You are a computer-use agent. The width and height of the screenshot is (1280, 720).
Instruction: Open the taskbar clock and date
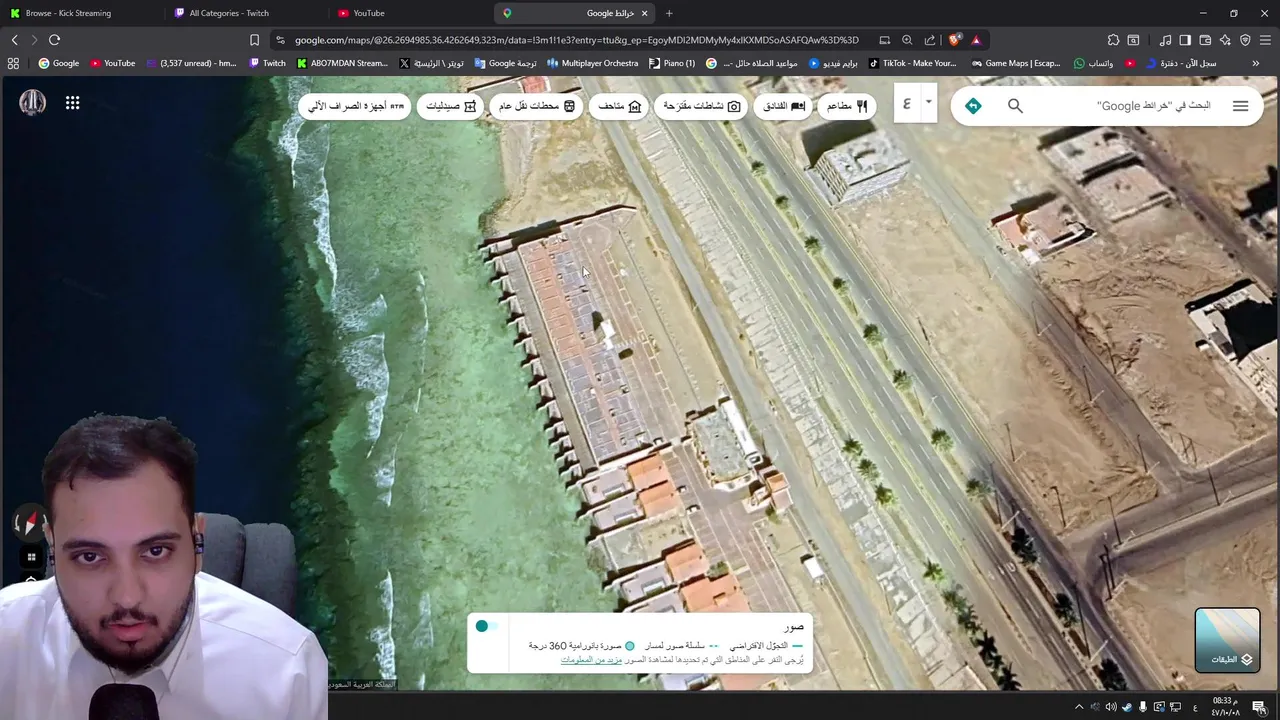[1225, 707]
